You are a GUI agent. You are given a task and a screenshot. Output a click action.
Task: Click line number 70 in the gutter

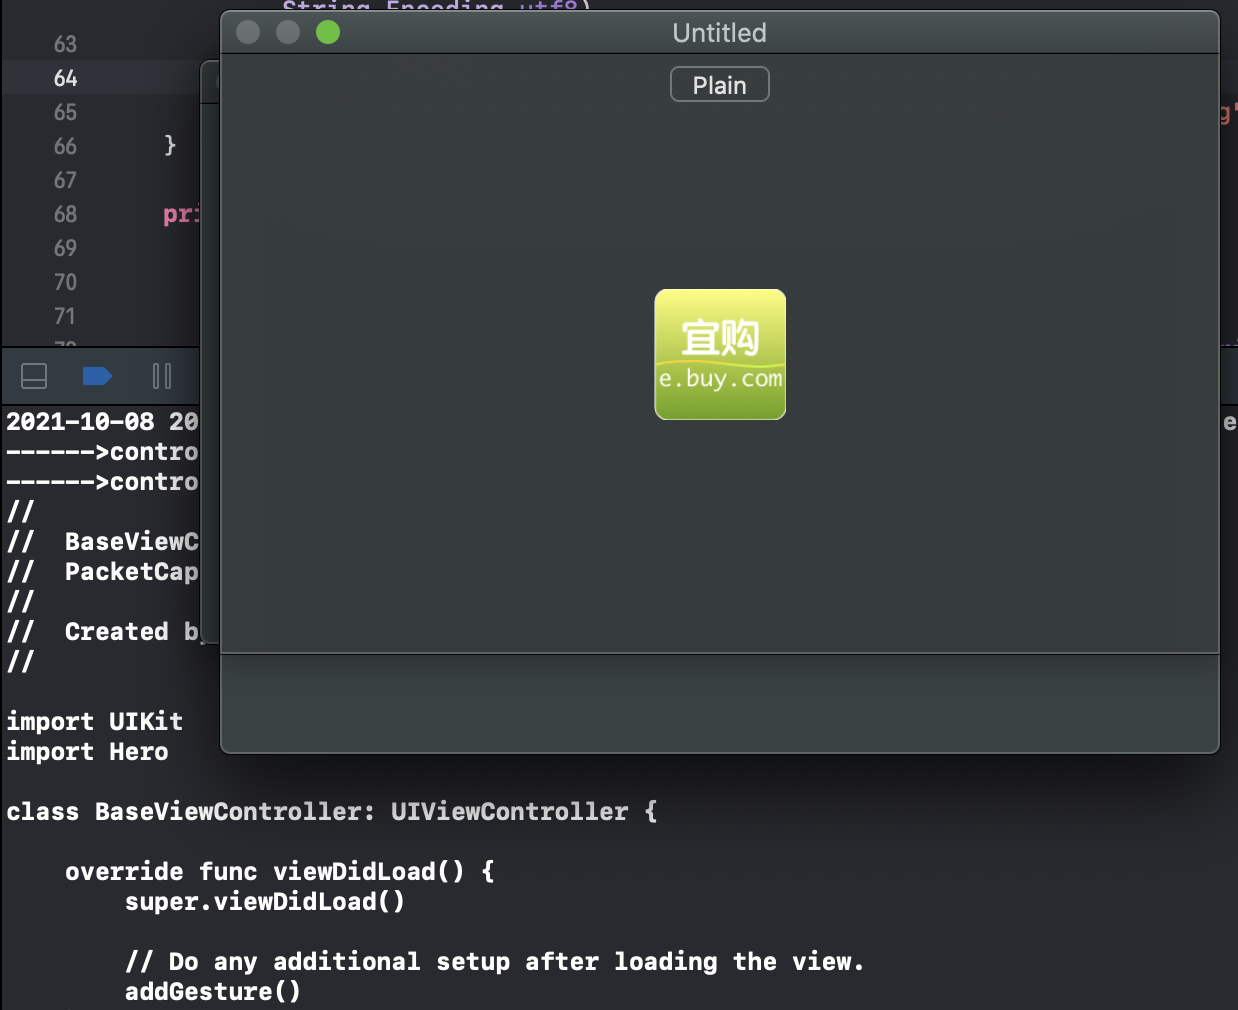(65, 282)
